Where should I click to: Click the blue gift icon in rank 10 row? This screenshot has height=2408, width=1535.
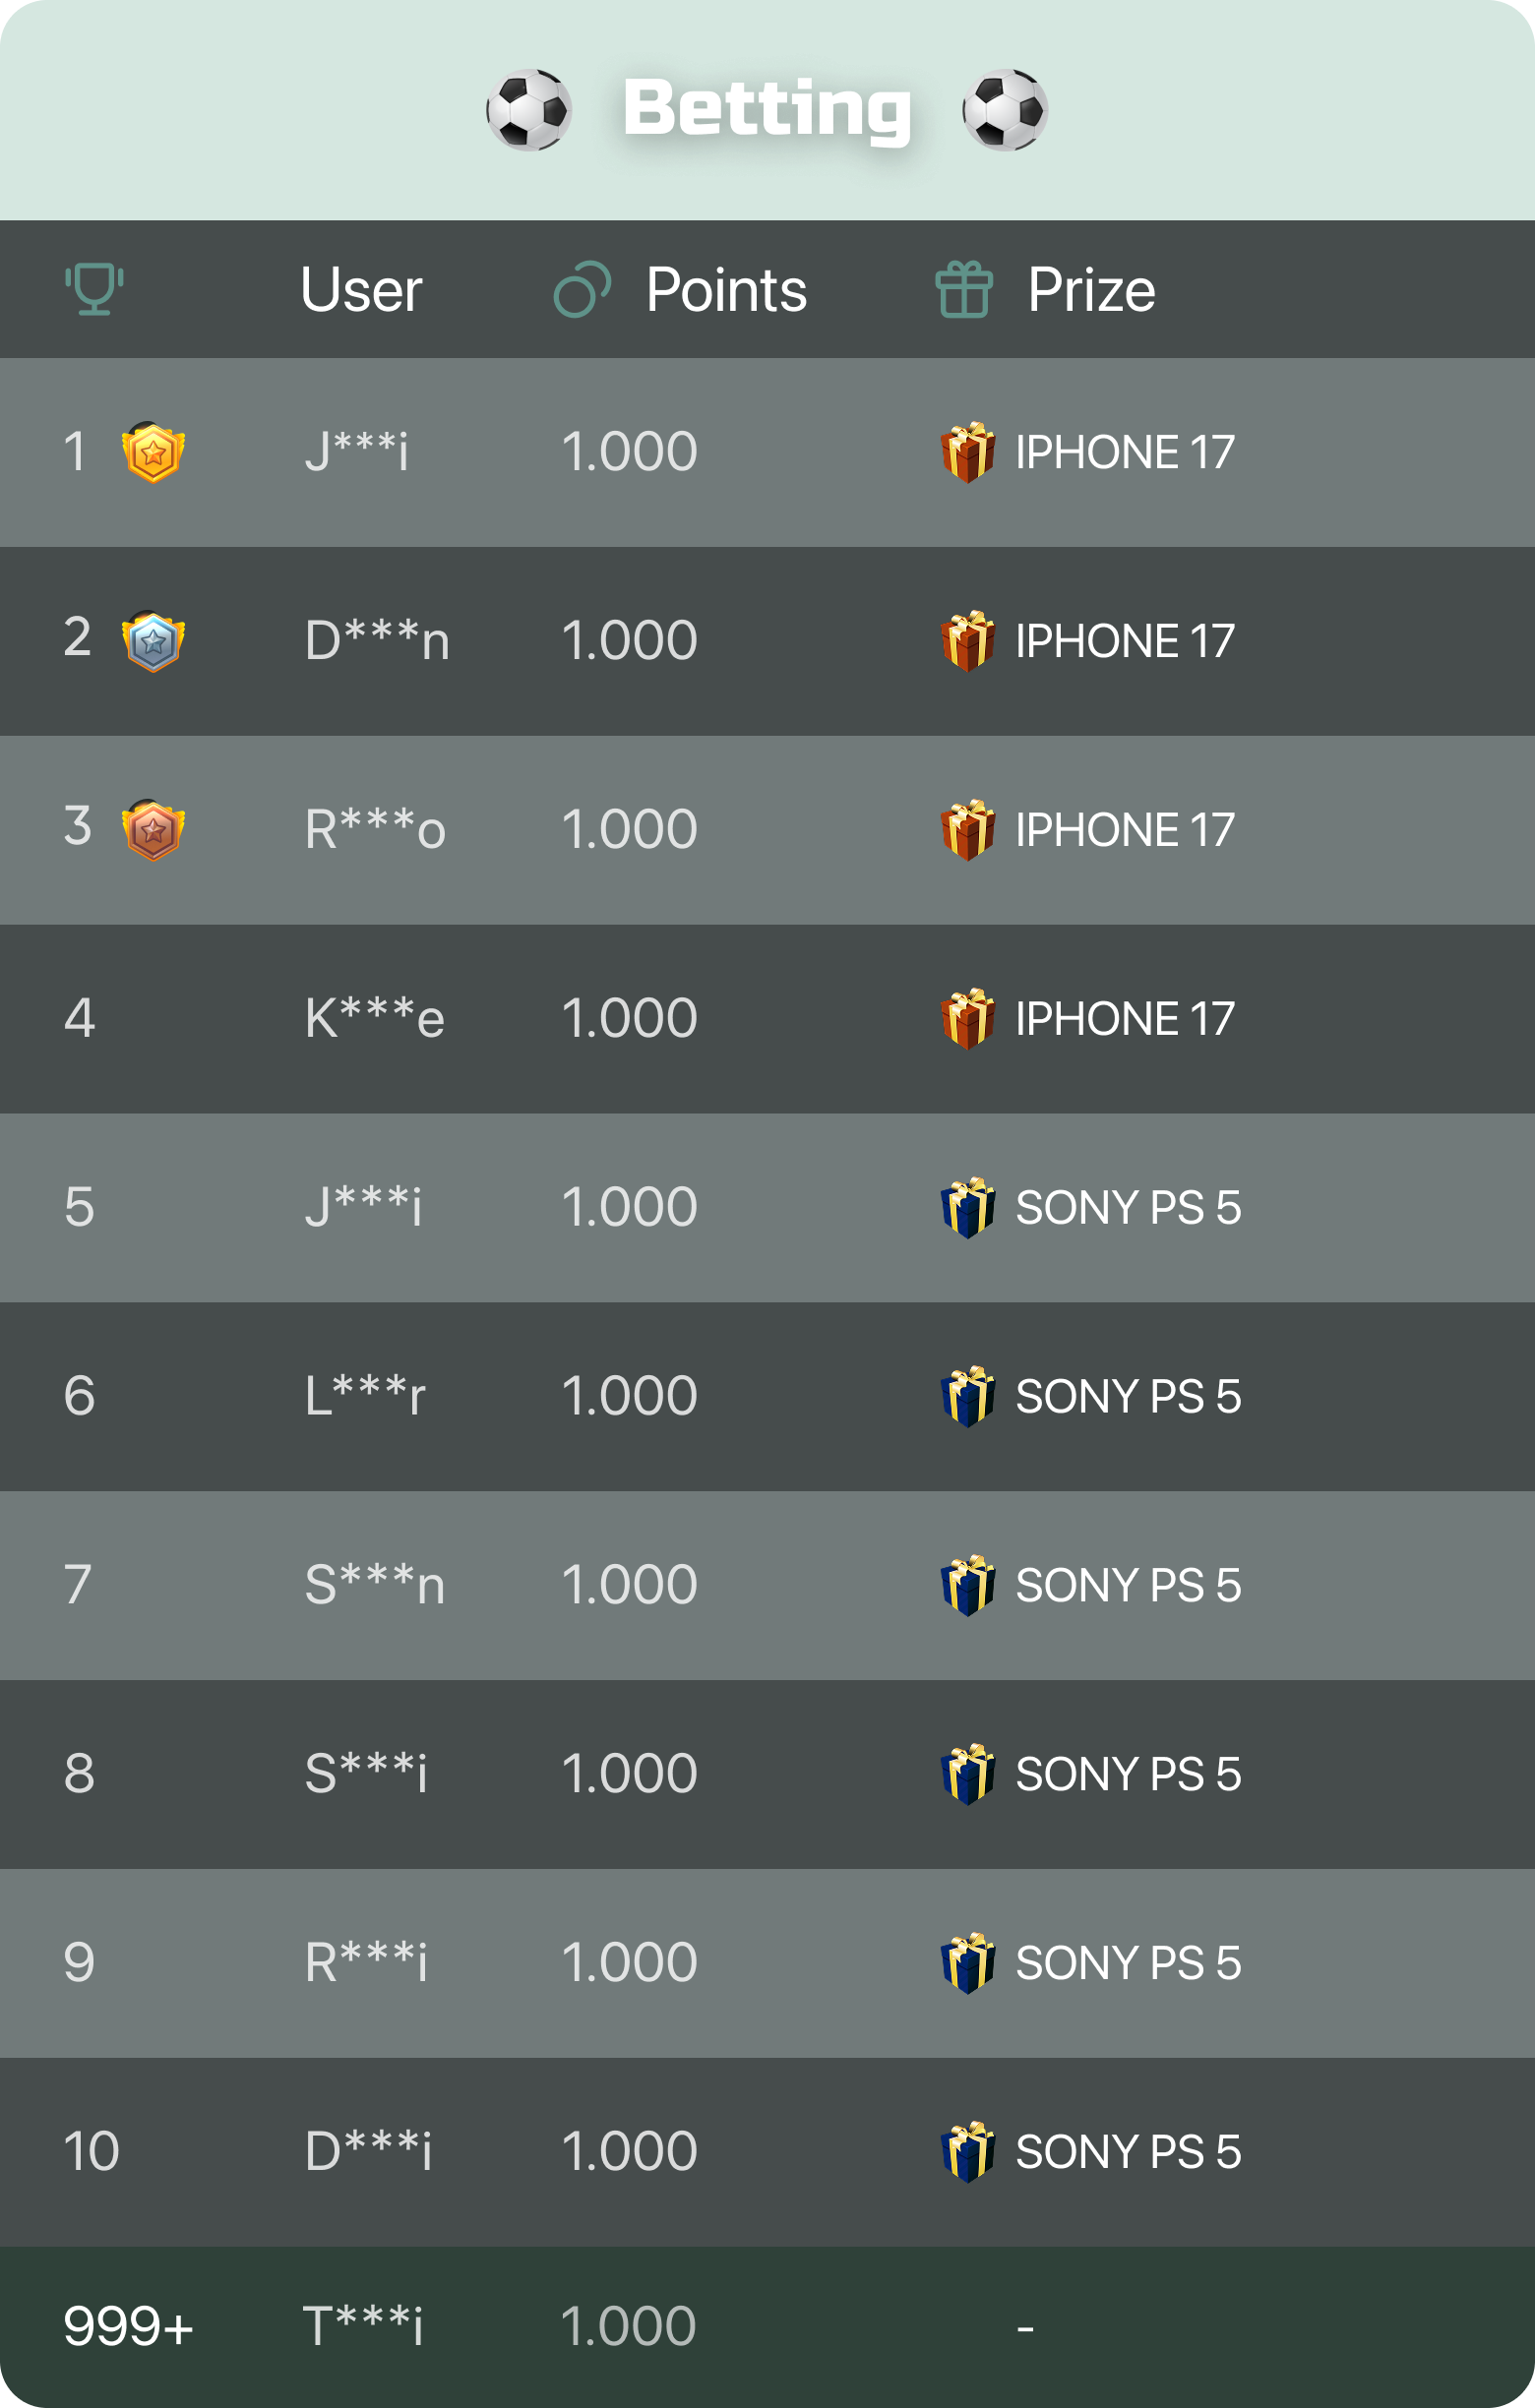[x=967, y=2151]
